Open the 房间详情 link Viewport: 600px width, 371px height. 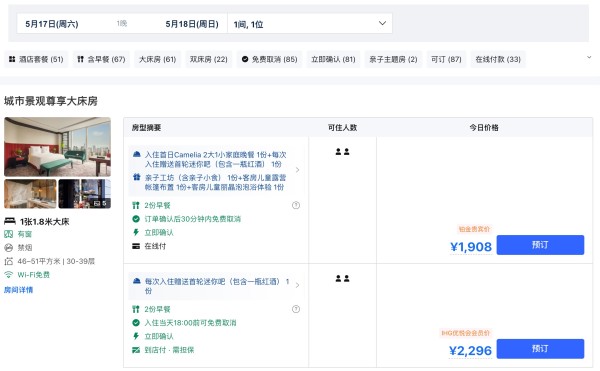click(x=18, y=290)
